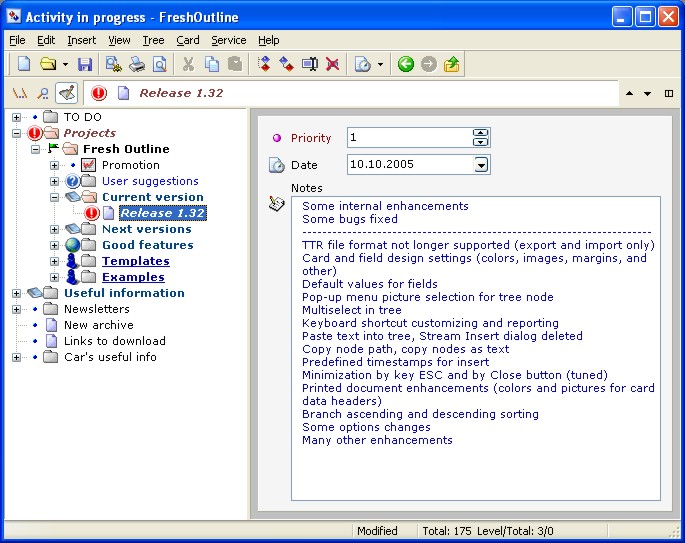
Task: Open the File menu
Action: pos(17,40)
